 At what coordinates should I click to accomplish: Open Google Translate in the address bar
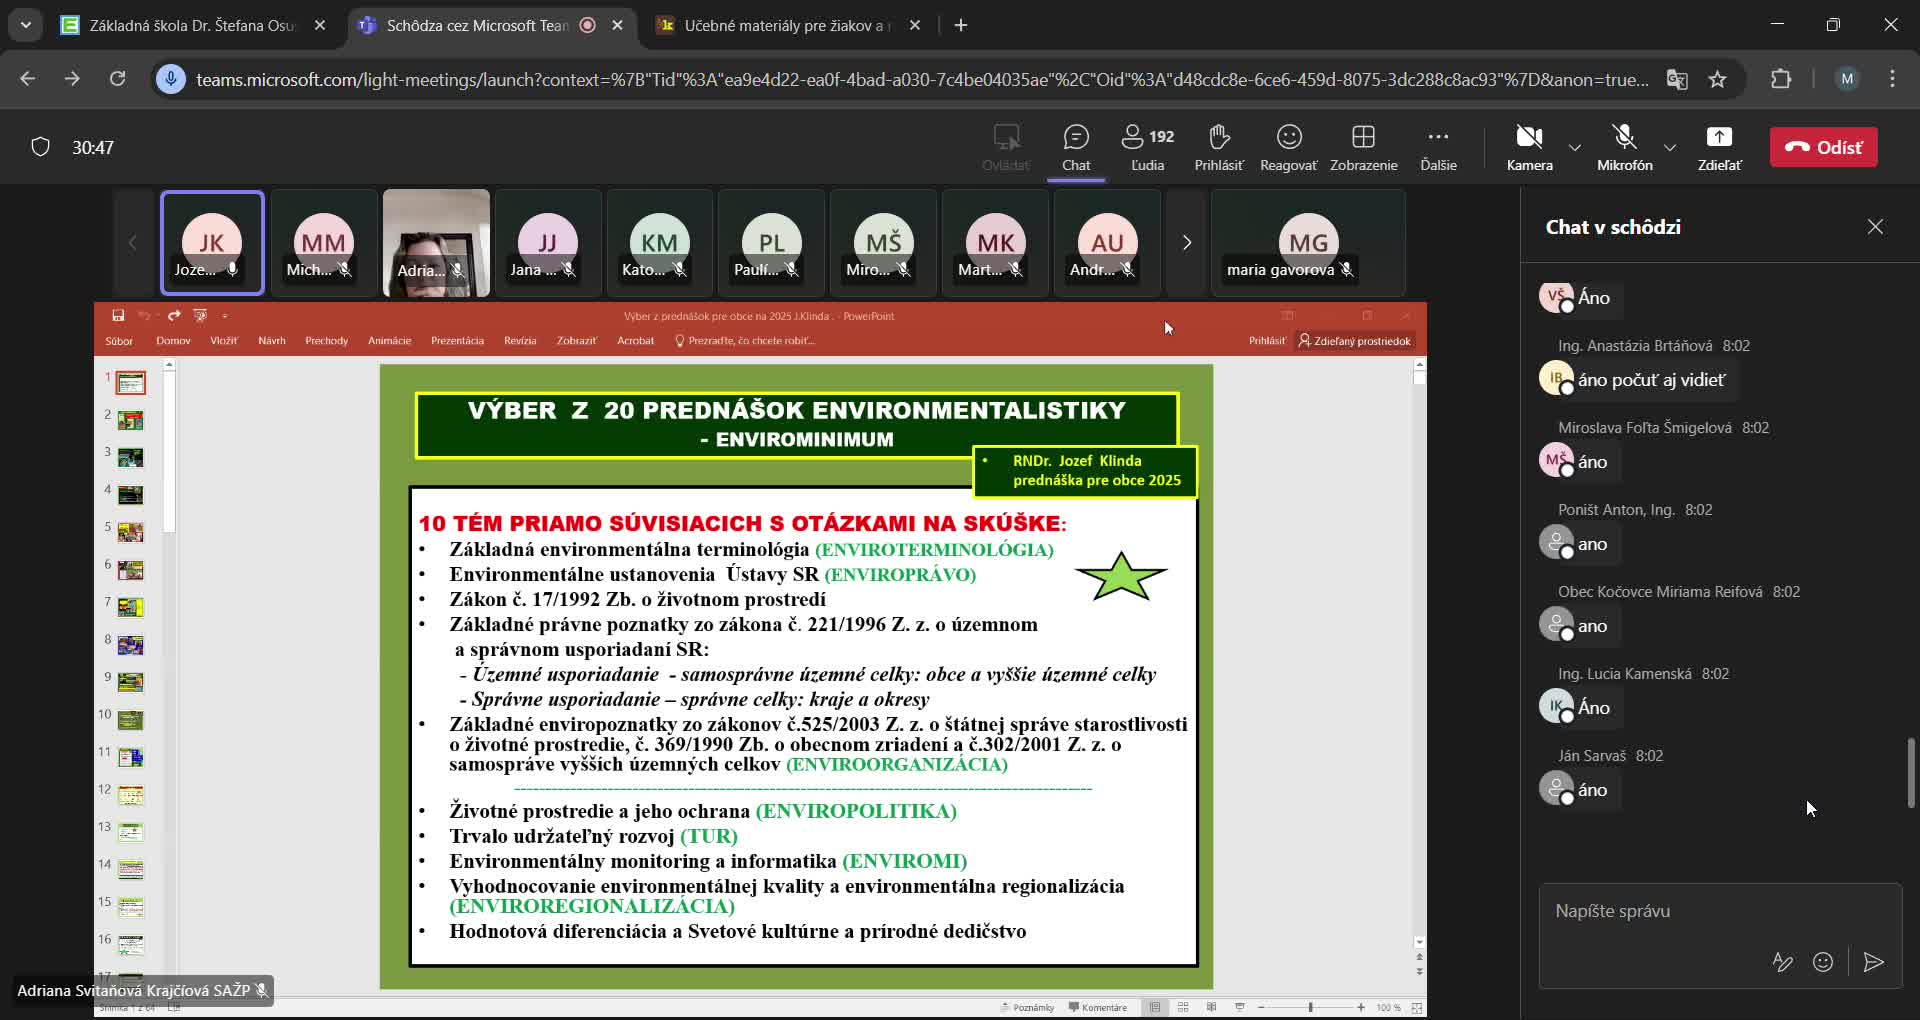(x=1678, y=79)
